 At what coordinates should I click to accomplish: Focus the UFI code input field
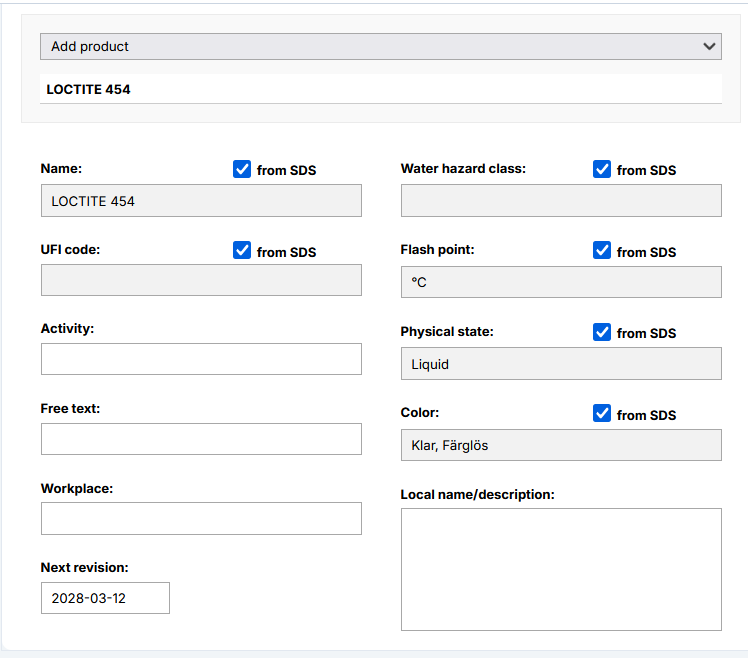coord(201,280)
